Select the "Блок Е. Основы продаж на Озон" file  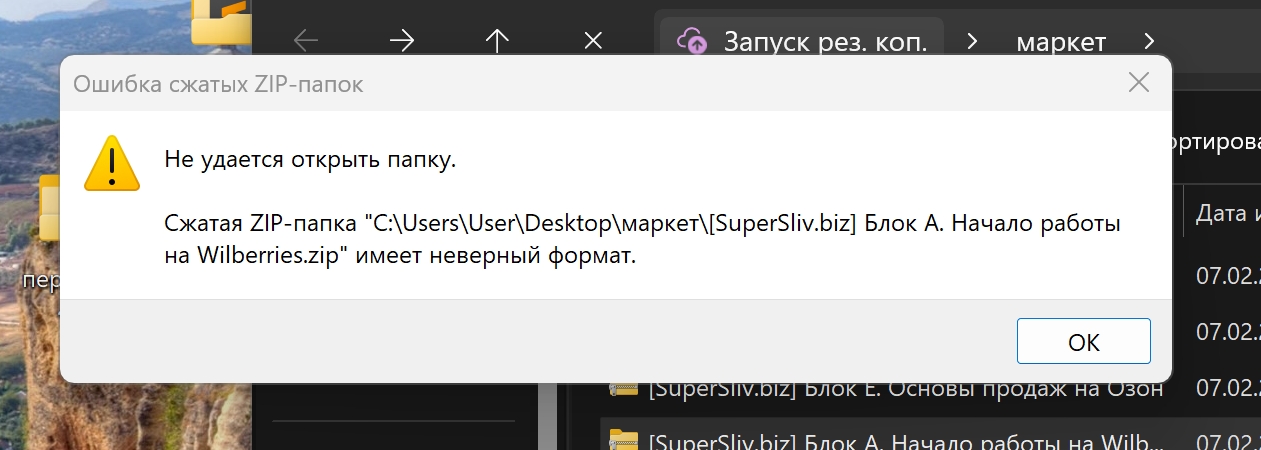pyautogui.click(x=905, y=389)
